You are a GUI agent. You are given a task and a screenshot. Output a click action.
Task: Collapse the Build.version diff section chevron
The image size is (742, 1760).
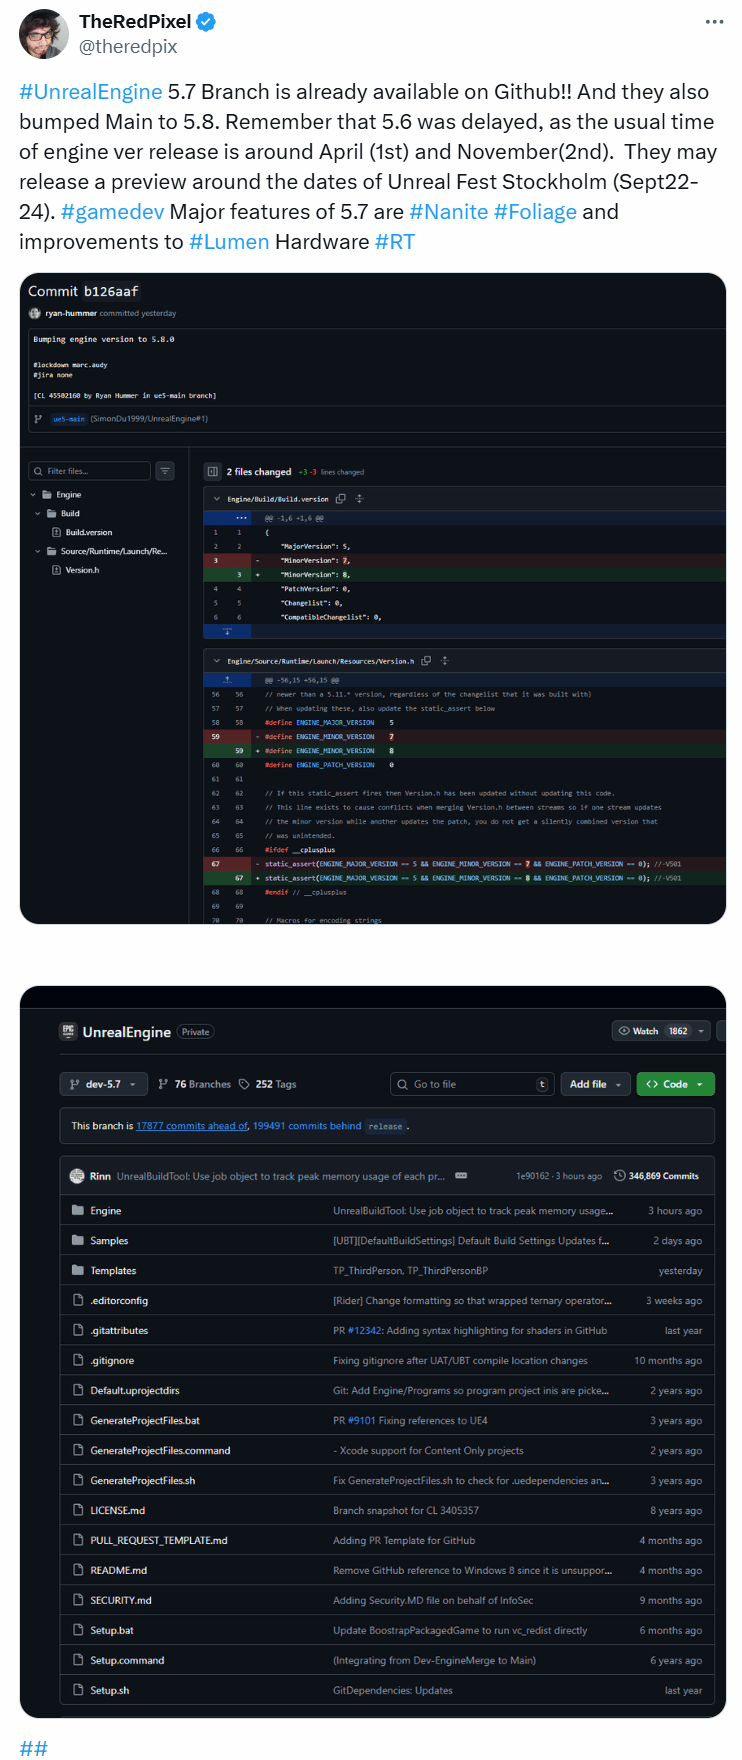coord(217,499)
